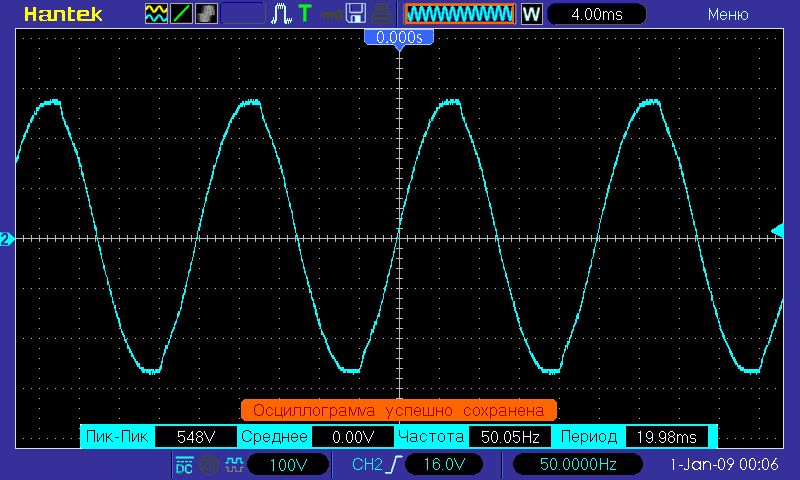Click the green T trigger status icon
The image size is (800, 480).
[305, 14]
